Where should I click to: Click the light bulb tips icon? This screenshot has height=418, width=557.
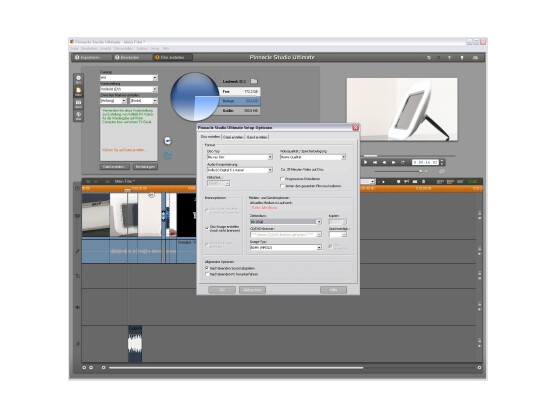tap(462, 58)
